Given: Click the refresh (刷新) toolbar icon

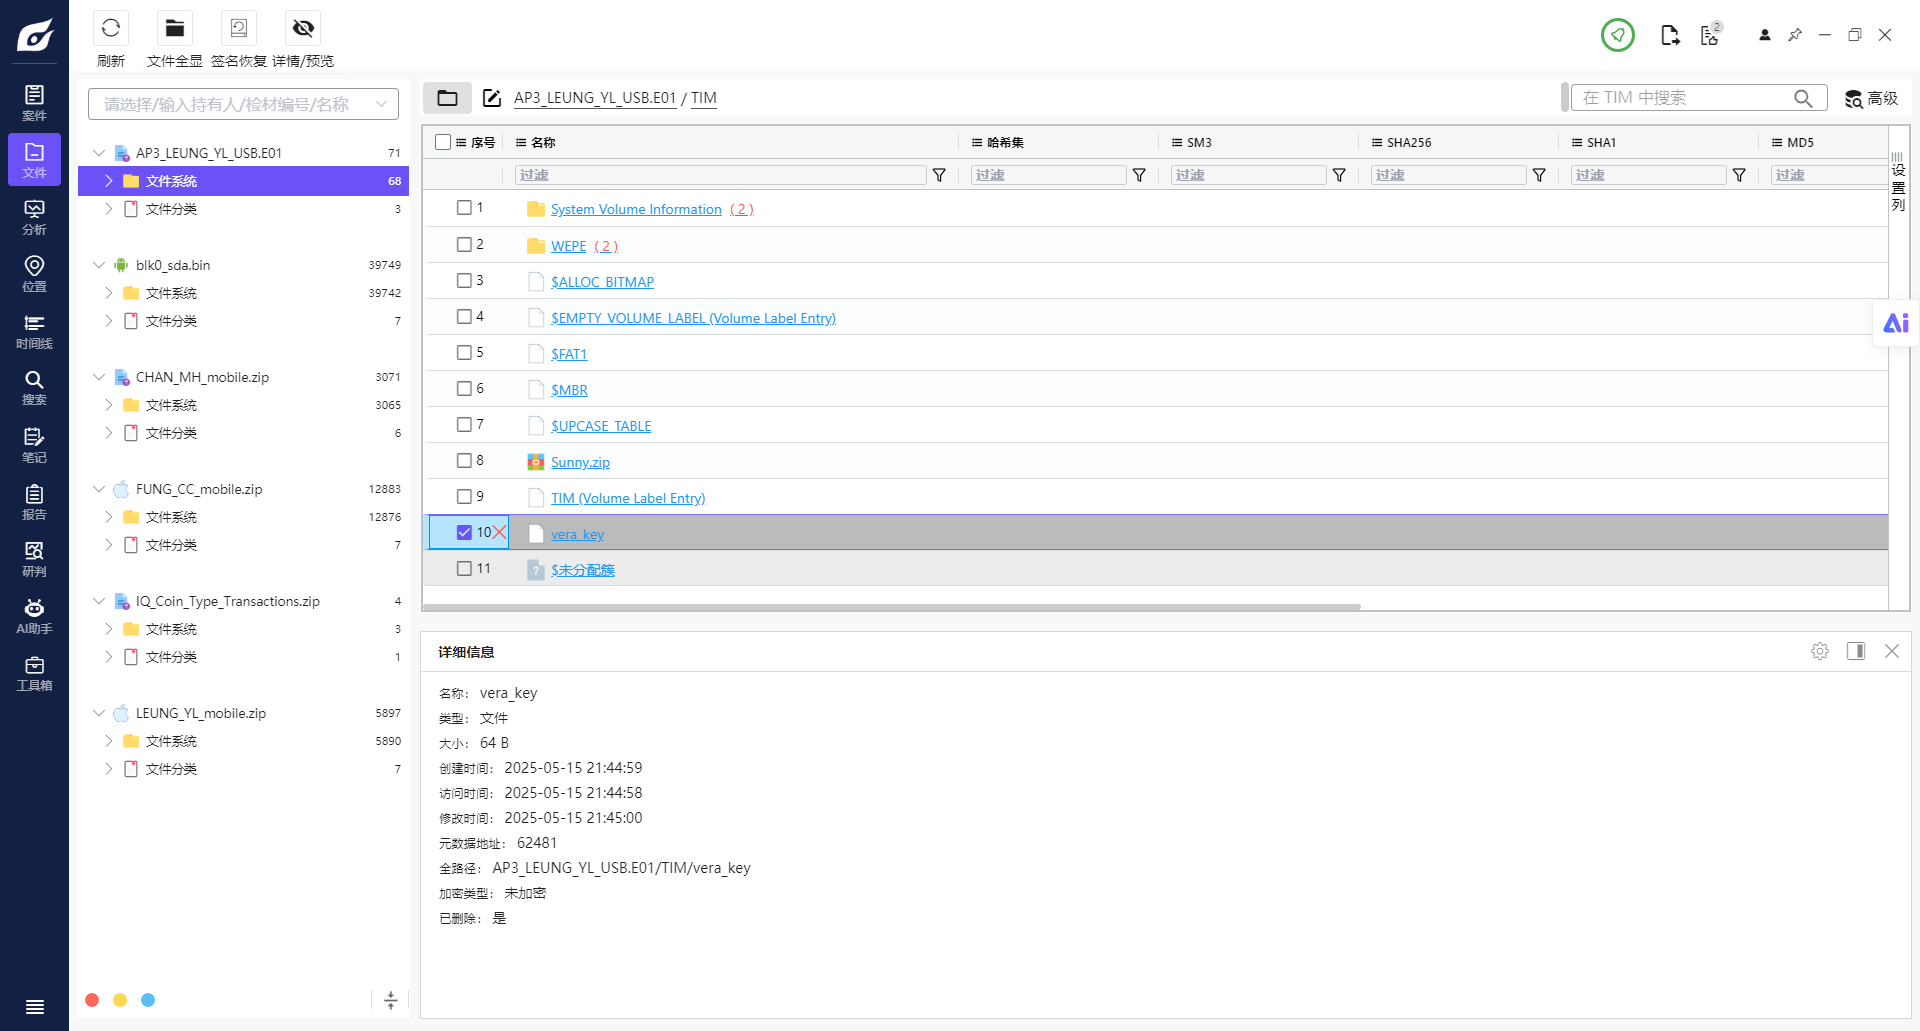Looking at the screenshot, I should (x=111, y=29).
